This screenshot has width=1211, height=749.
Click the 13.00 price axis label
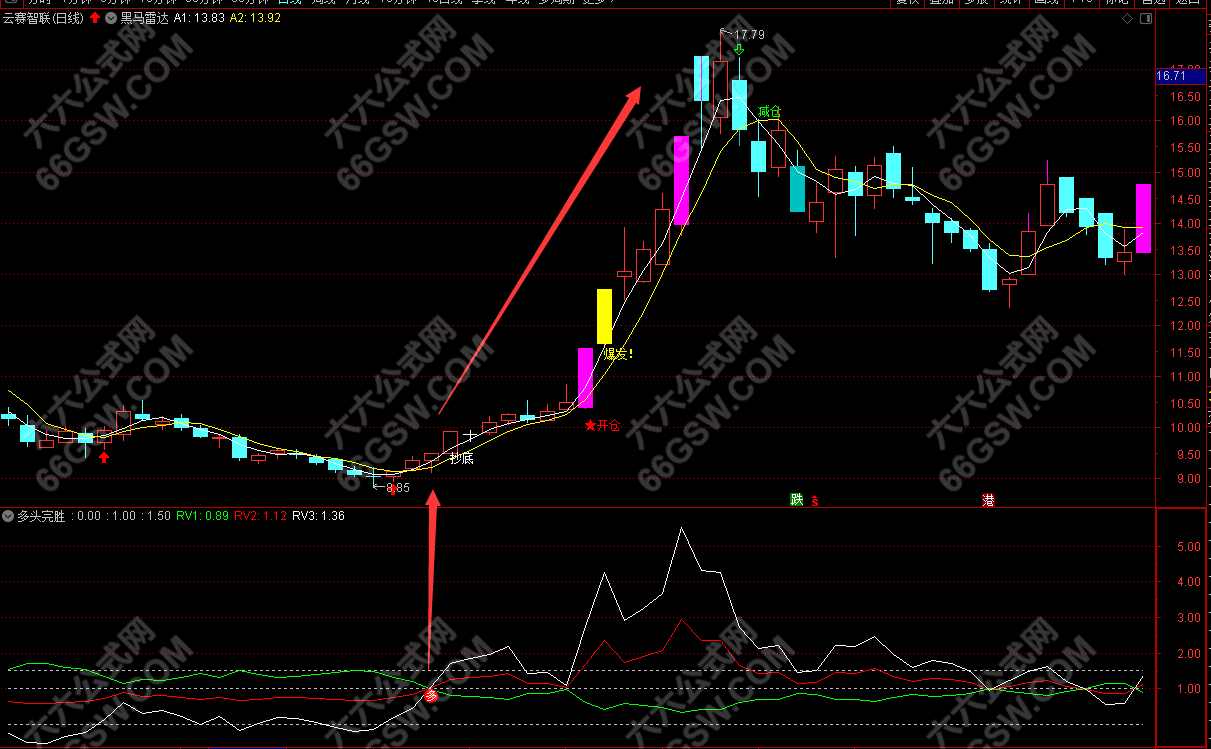tap(1186, 275)
